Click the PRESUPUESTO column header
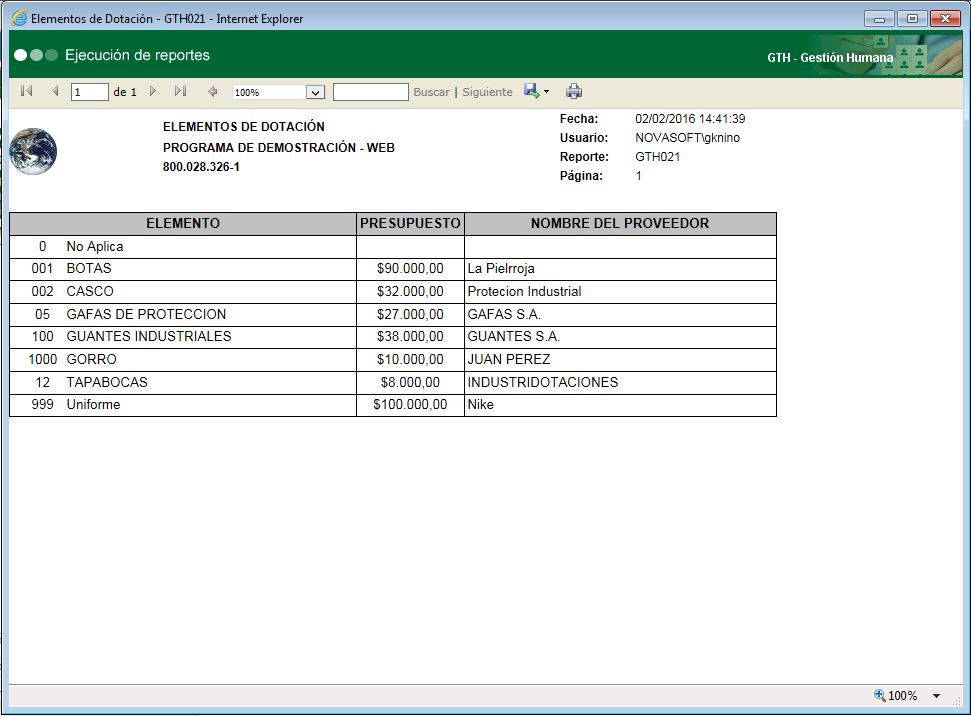Viewport: 971px width, 716px height. point(409,223)
